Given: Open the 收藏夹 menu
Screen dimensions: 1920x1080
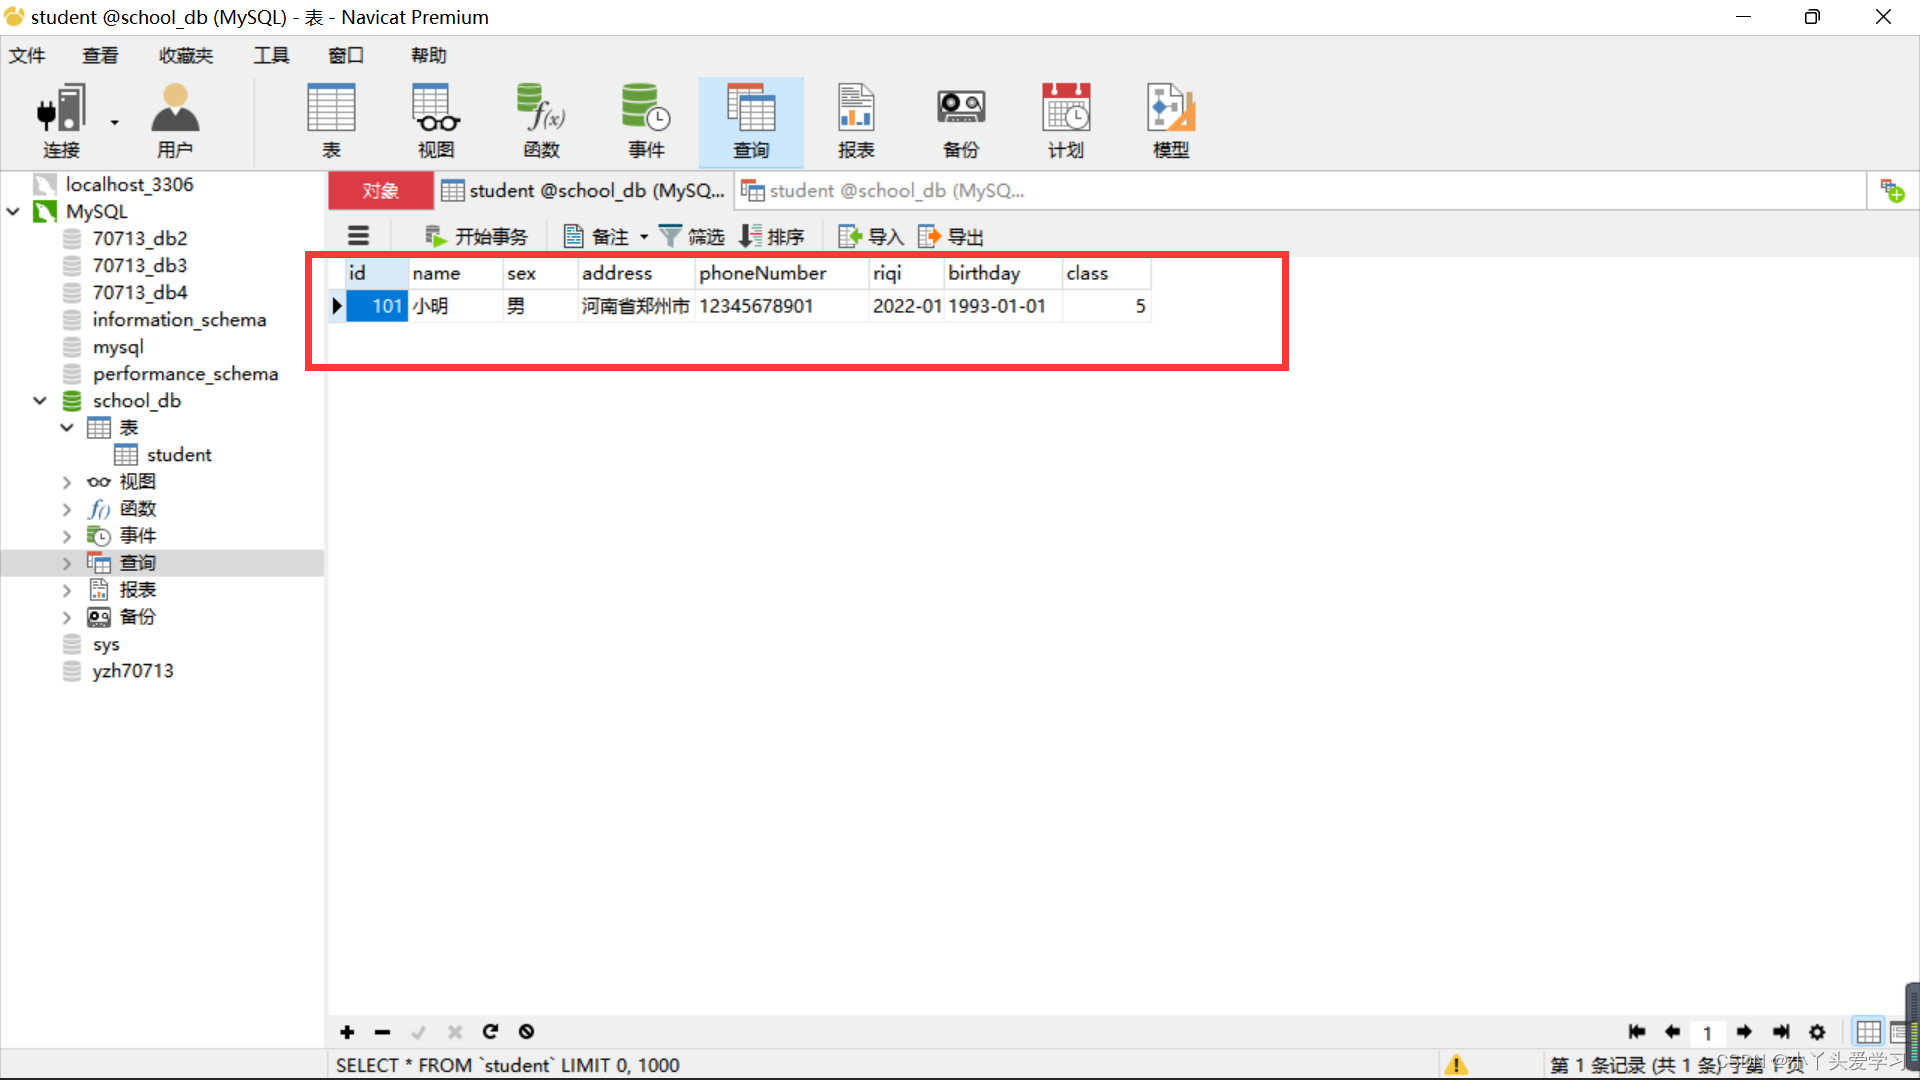Looking at the screenshot, I should click(186, 55).
